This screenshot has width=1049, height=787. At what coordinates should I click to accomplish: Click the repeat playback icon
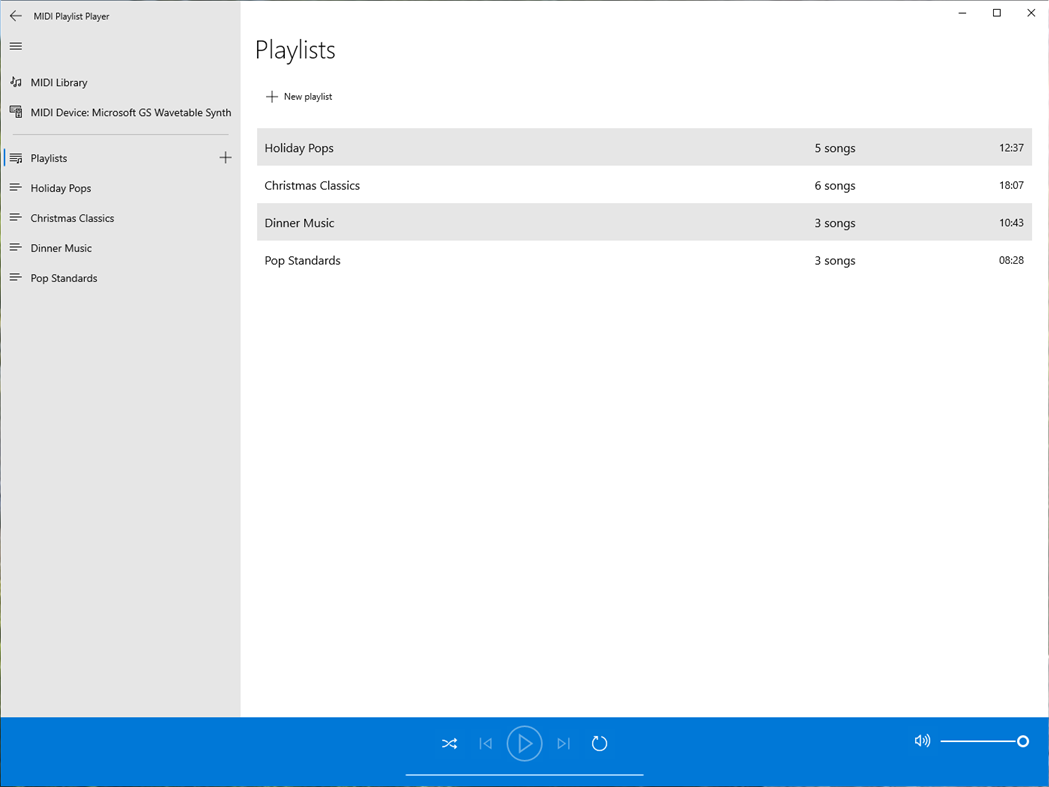599,743
